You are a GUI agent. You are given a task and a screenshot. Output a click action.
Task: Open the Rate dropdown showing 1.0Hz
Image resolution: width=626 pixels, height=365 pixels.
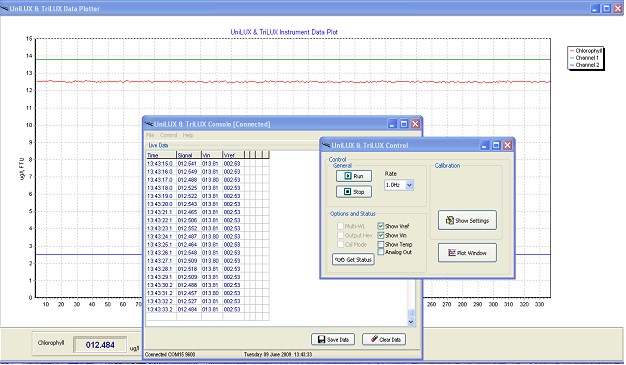[409, 185]
